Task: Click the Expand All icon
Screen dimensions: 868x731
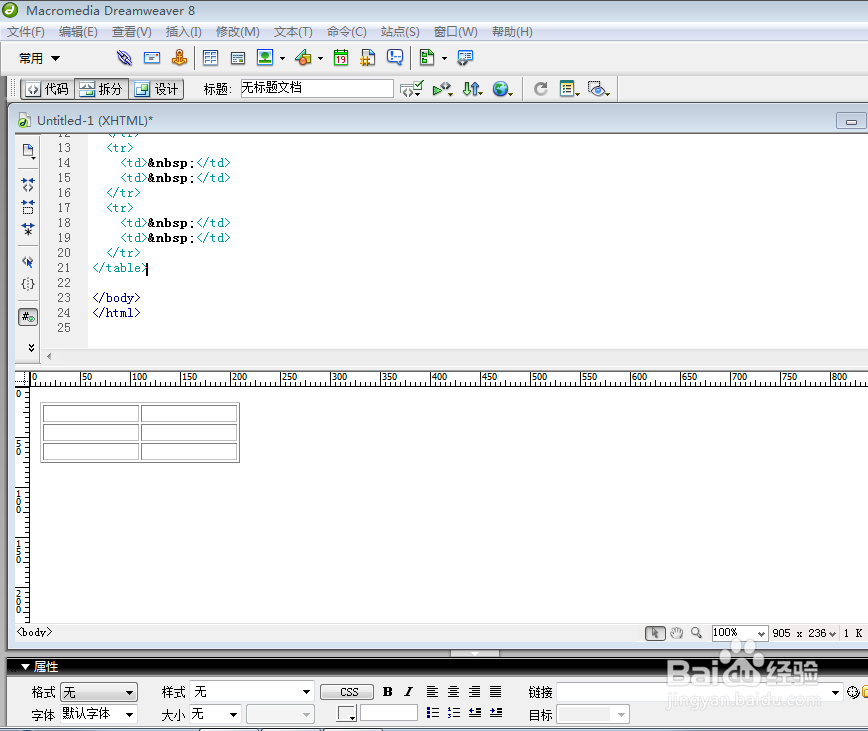Action: [28, 229]
